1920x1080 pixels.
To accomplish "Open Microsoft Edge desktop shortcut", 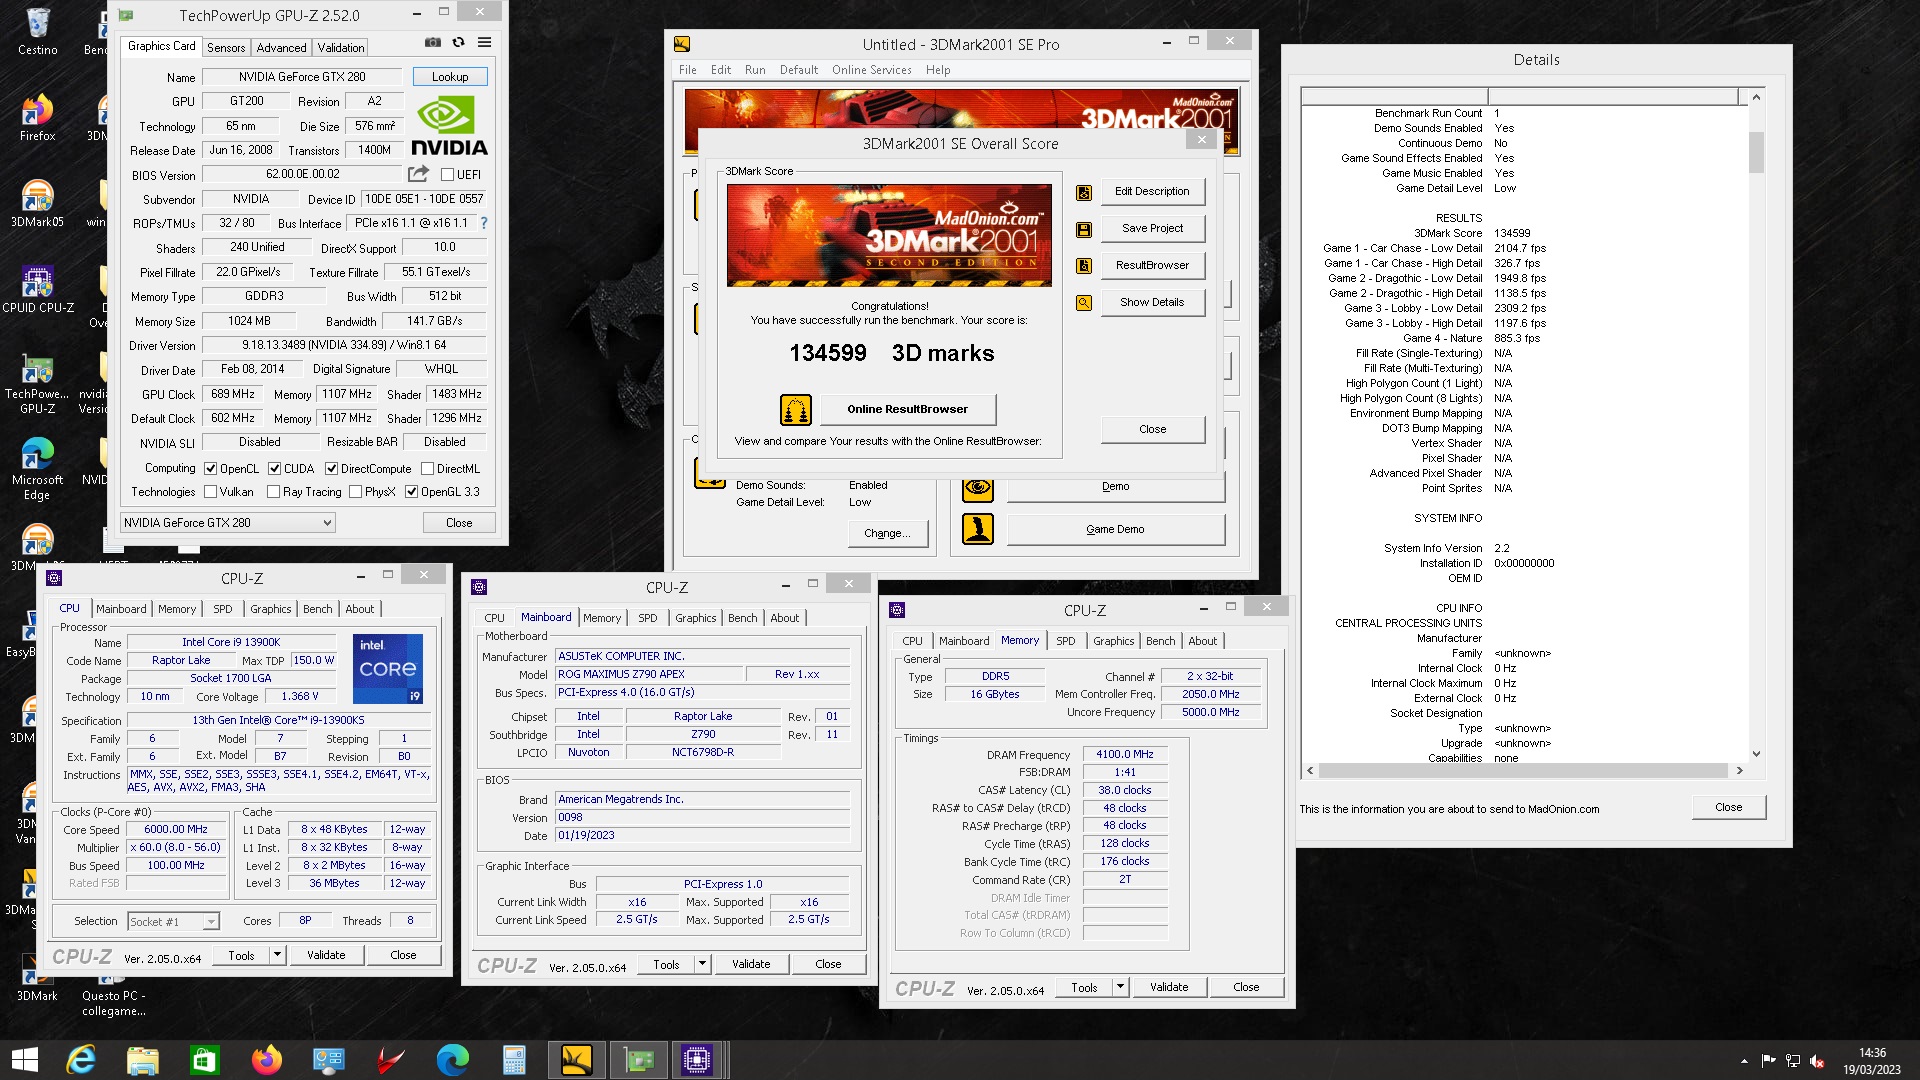I will (x=37, y=468).
